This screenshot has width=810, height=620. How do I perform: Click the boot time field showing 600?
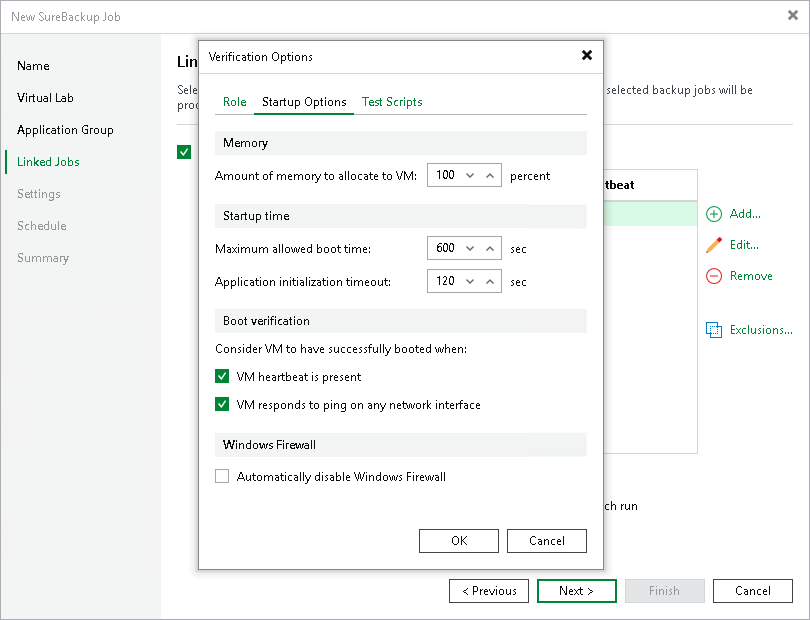(445, 249)
